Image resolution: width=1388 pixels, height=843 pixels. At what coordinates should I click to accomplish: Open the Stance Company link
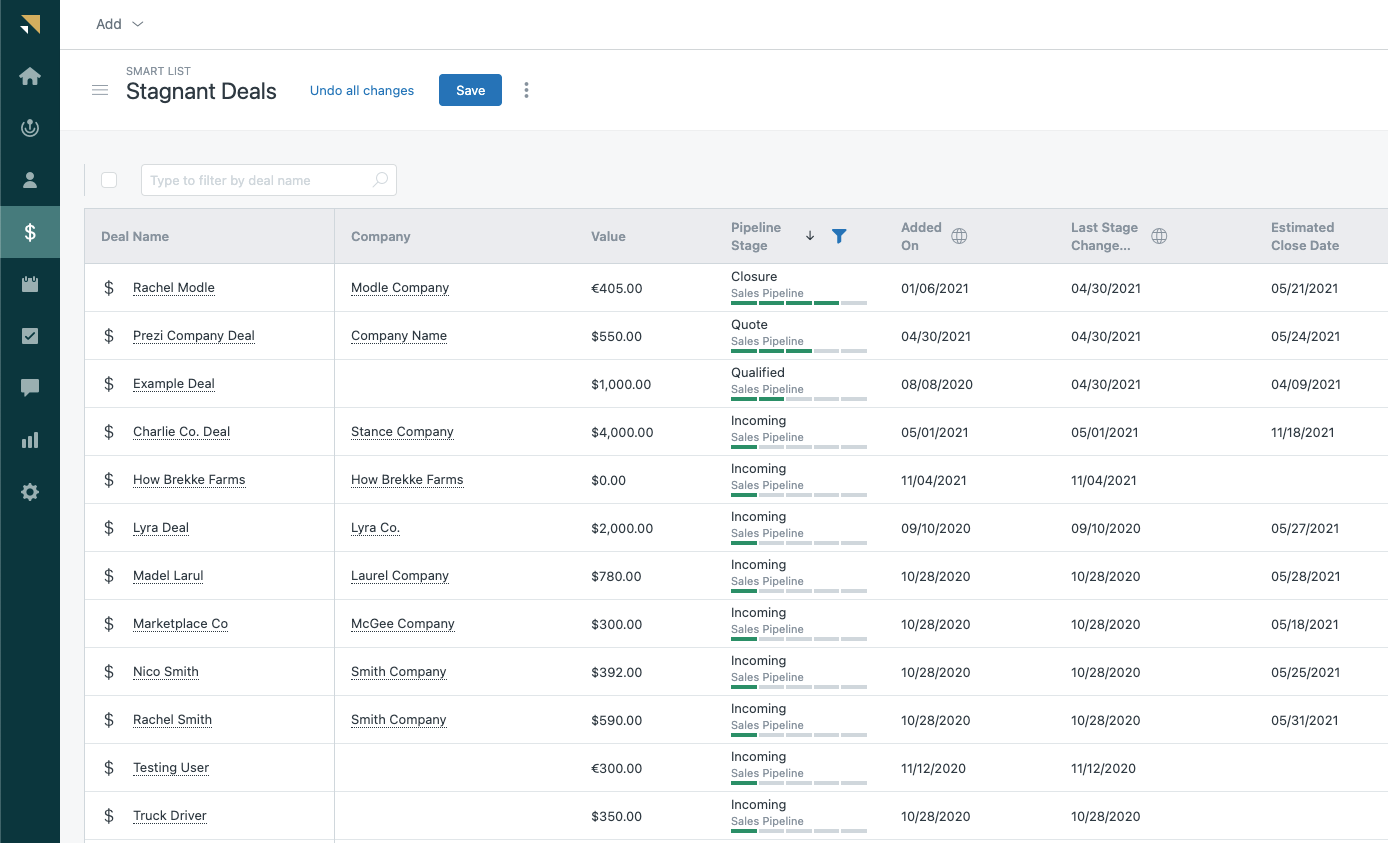402,432
